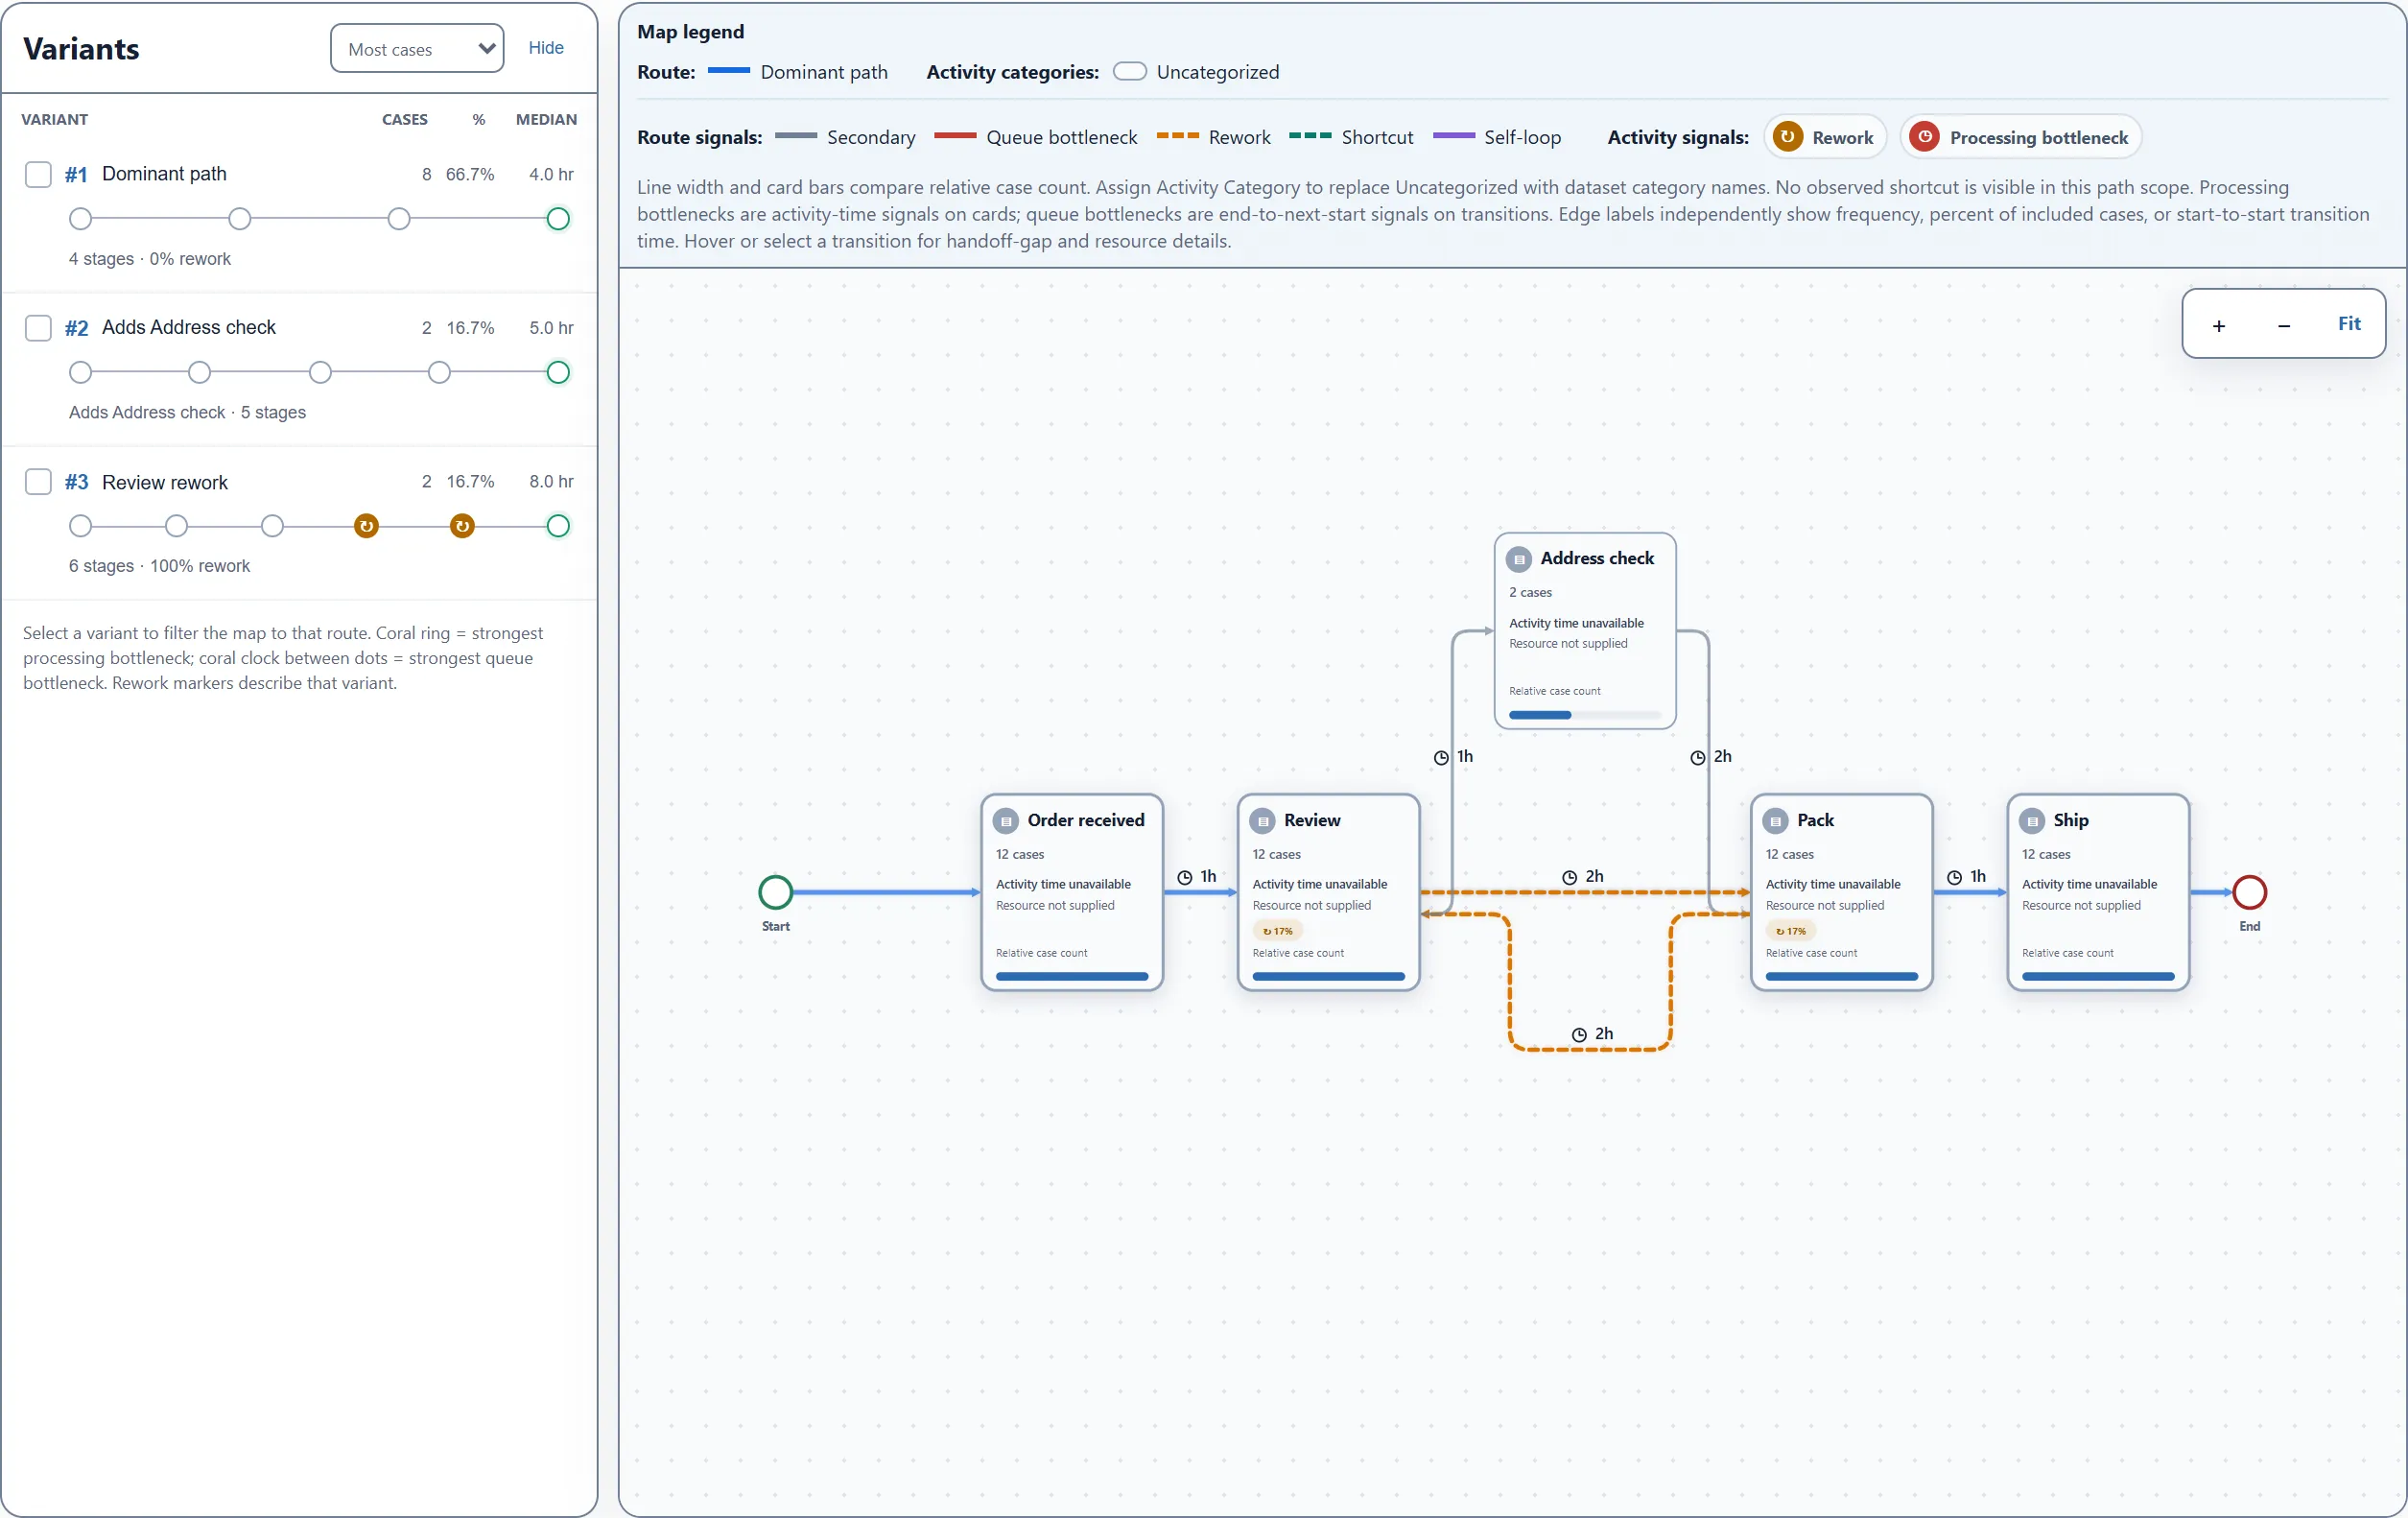Click the Order received activity icon
This screenshot has height=1518, width=2408.
pyautogui.click(x=1007, y=821)
